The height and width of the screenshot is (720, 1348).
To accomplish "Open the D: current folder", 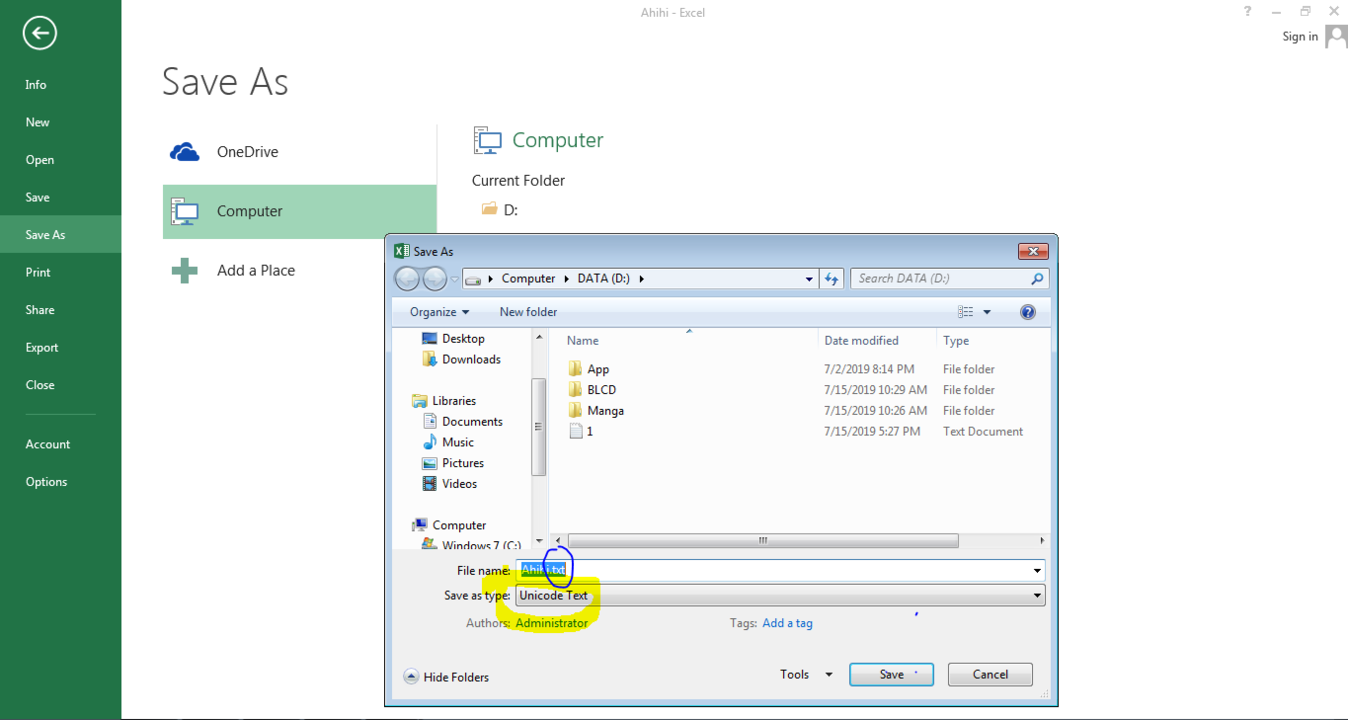I will pyautogui.click(x=500, y=210).
